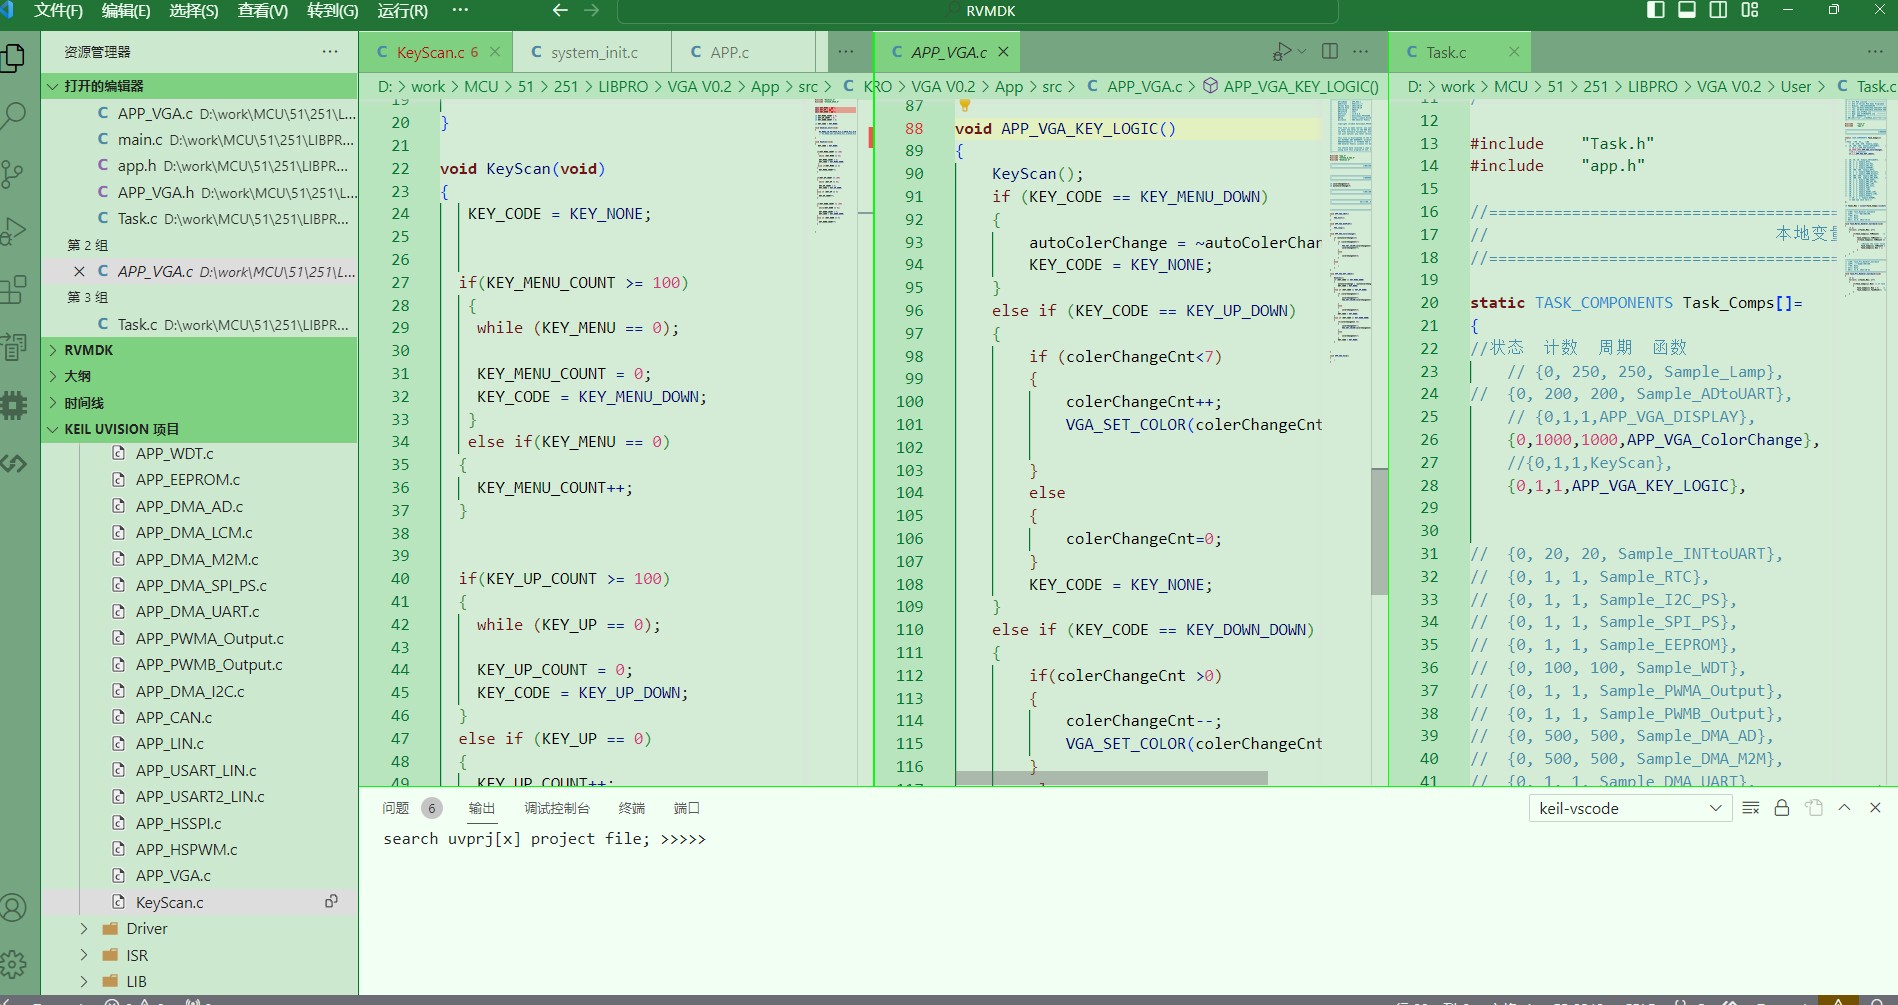Click vertical scrollbar of APP_VGA.c editor
1898x1005 pixels.
pos(1379,531)
